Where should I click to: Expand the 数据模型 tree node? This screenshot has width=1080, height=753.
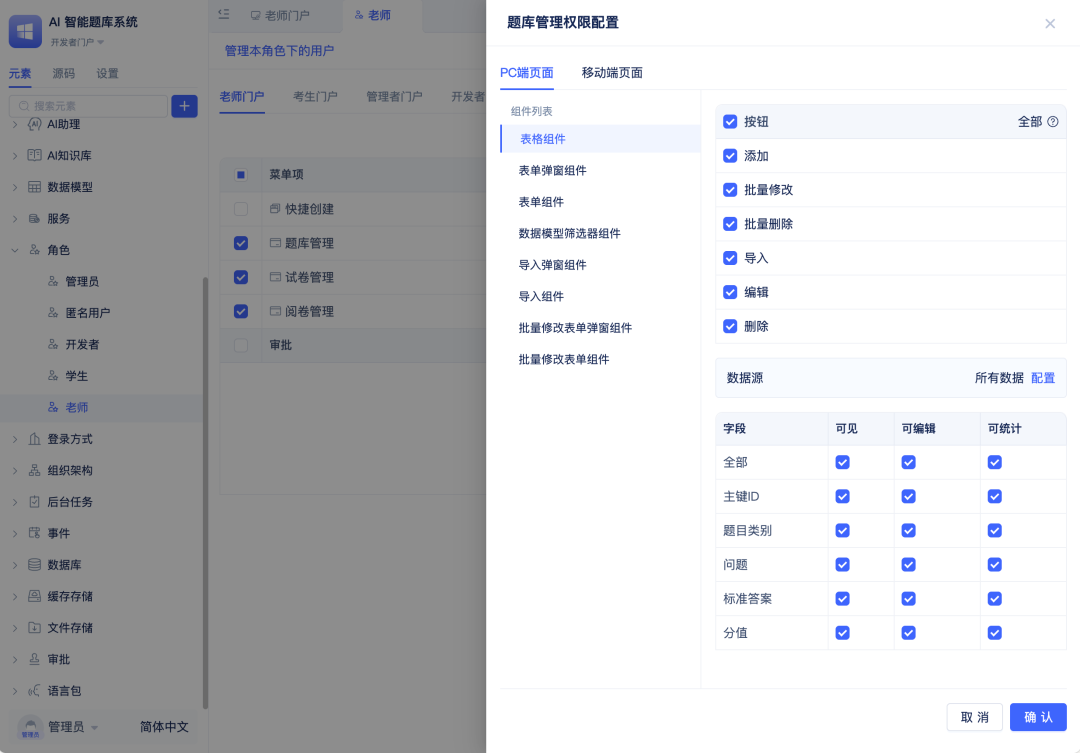click(15, 187)
